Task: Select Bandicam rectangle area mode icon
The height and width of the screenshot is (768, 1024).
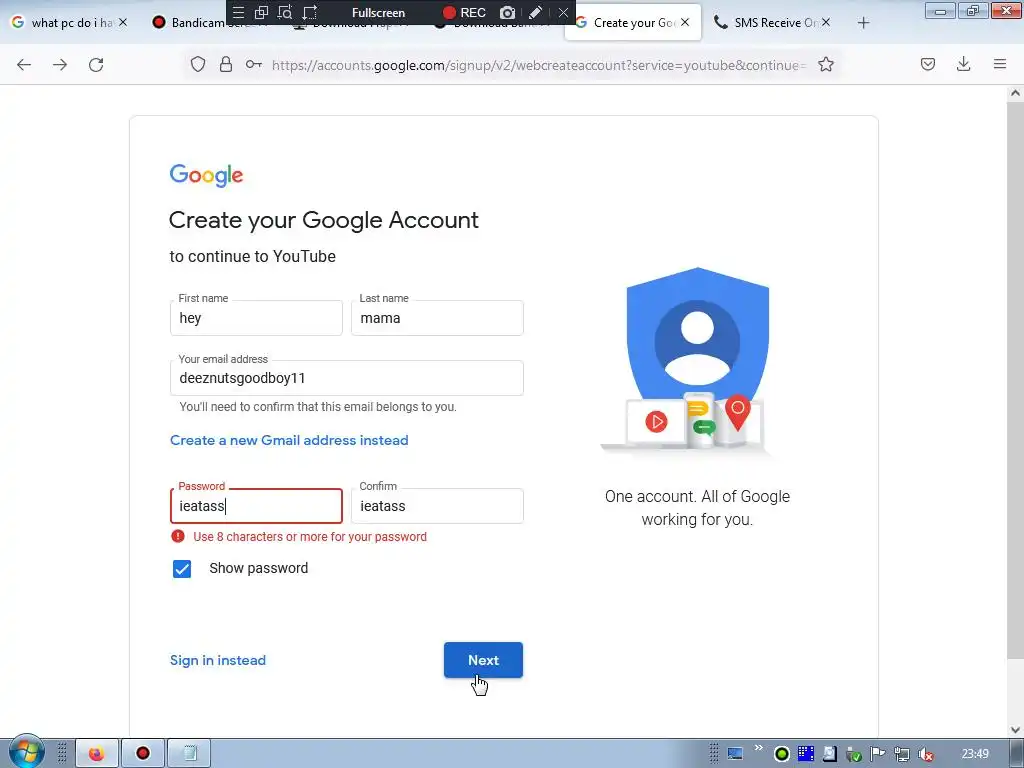Action: tap(310, 12)
